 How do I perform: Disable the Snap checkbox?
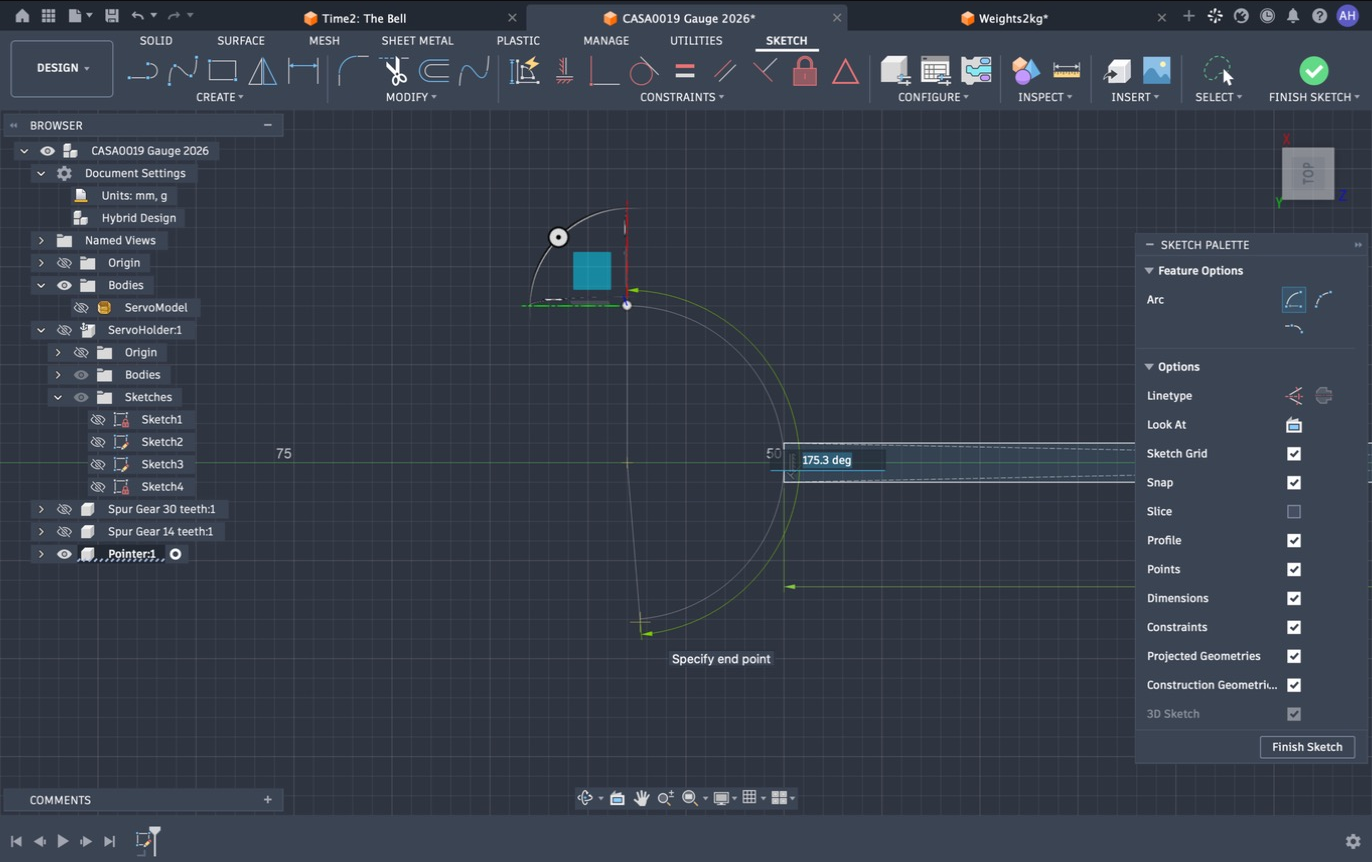point(1294,483)
